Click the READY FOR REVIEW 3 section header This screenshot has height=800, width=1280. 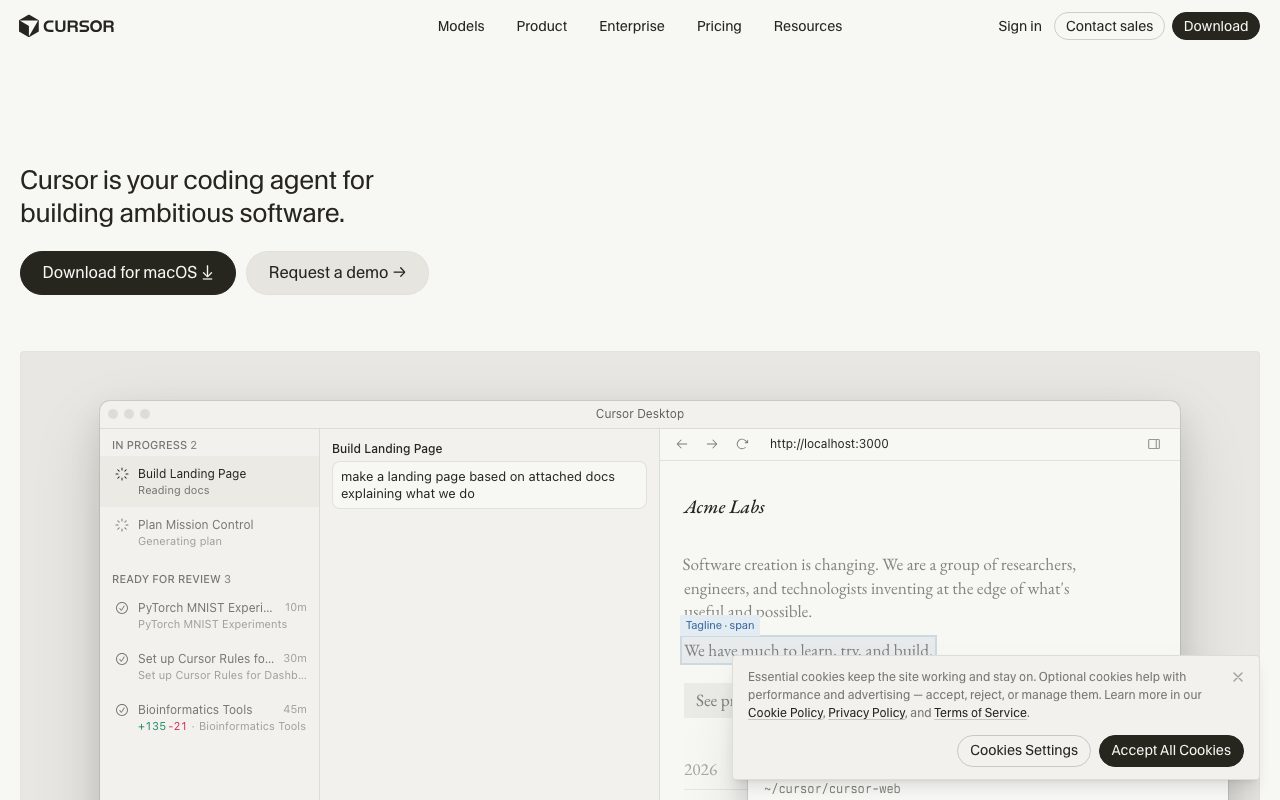[x=171, y=579]
